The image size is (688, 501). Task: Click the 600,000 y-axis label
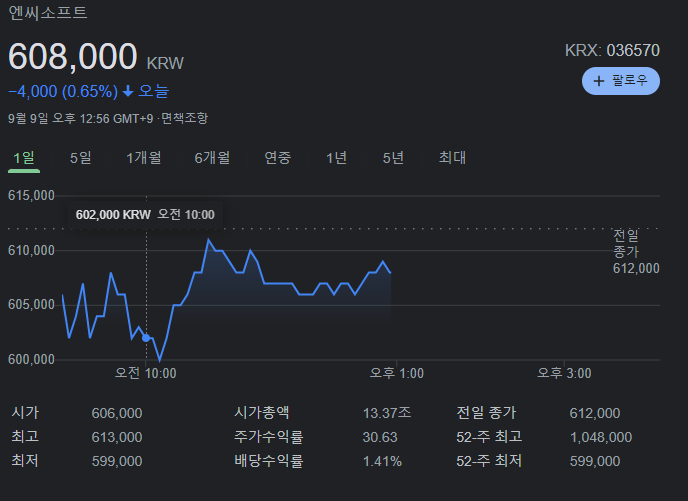[x=31, y=360]
